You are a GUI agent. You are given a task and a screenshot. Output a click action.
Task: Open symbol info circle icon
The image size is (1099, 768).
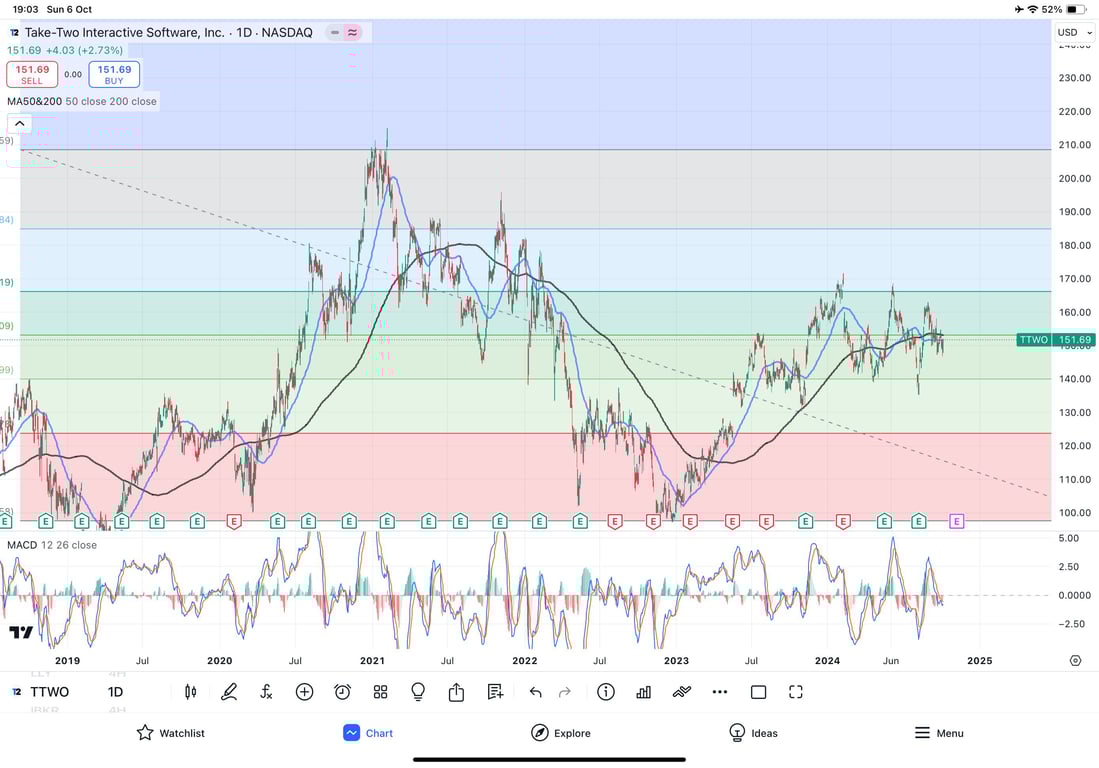(606, 692)
